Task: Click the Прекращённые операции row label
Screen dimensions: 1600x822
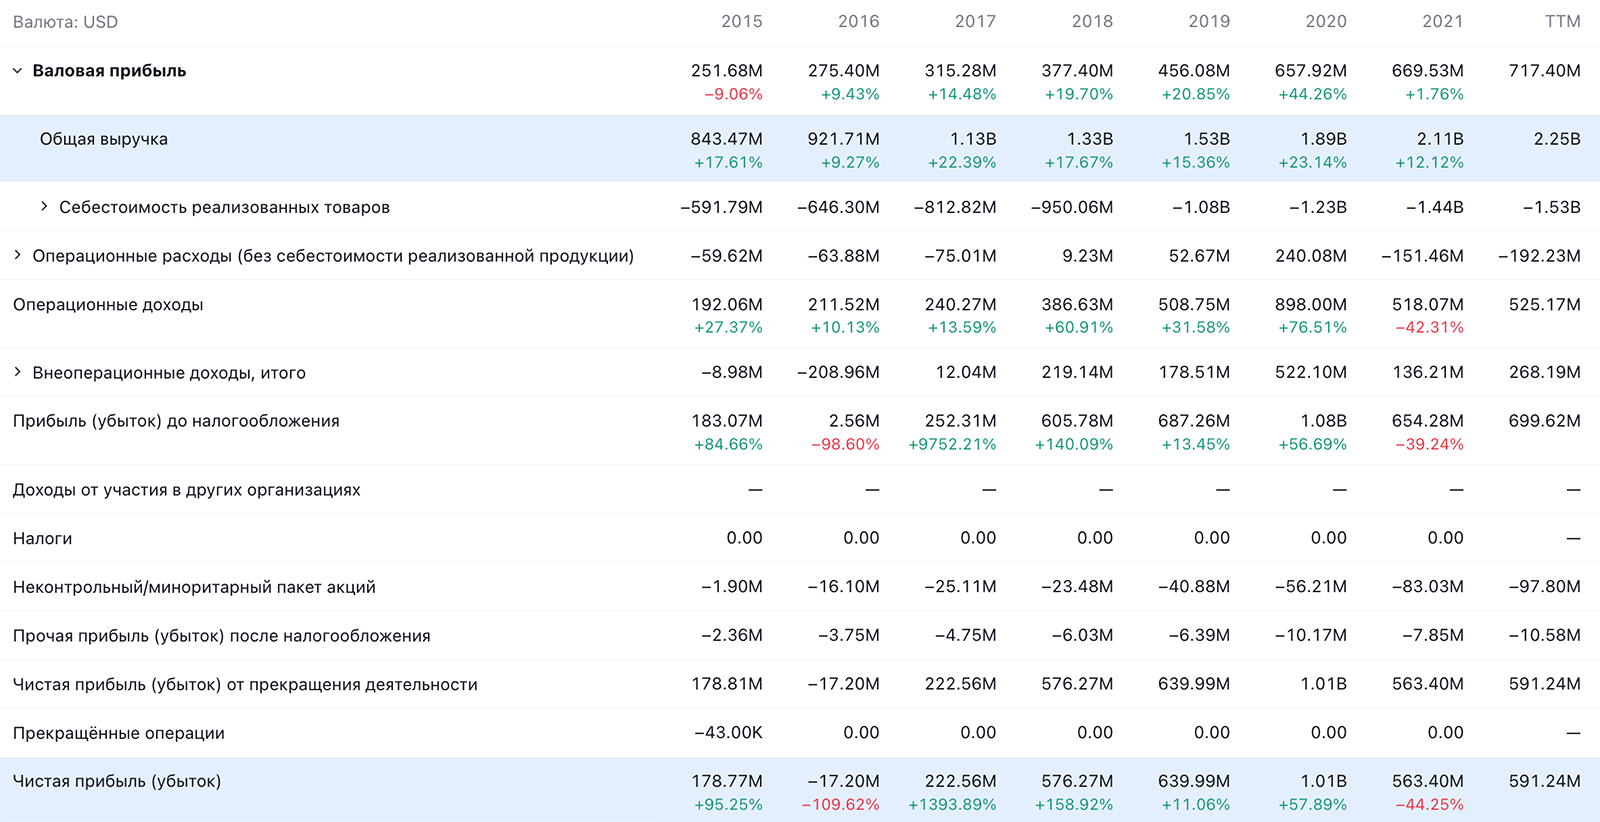Action: tap(119, 733)
